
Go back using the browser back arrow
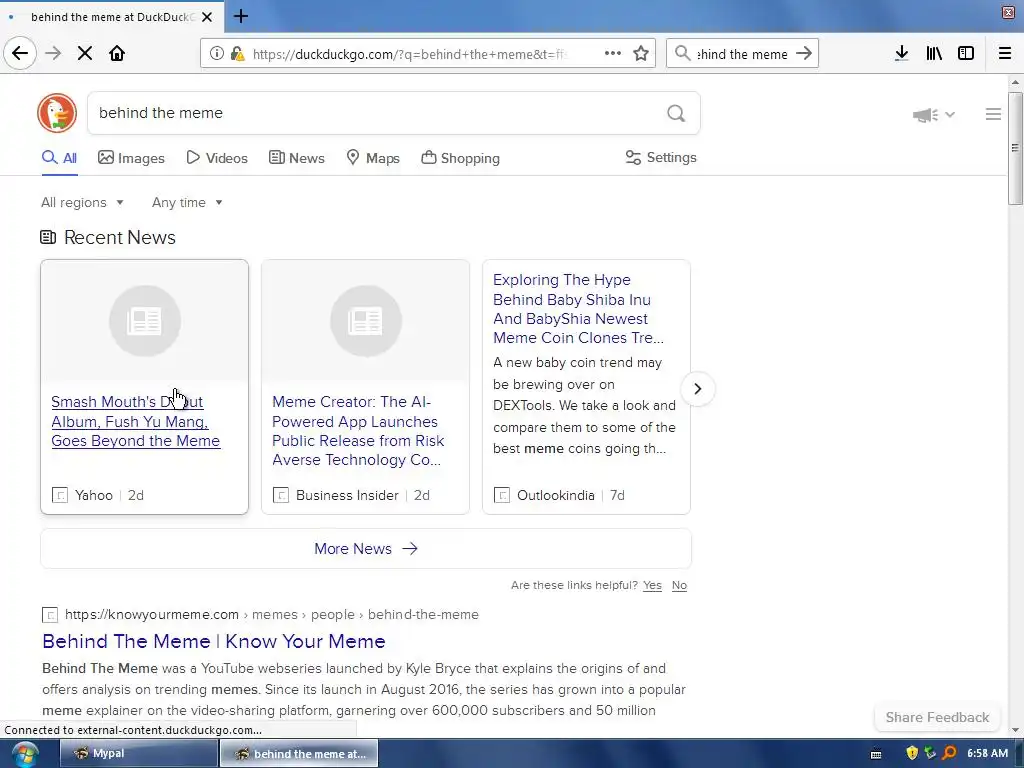click(20, 53)
